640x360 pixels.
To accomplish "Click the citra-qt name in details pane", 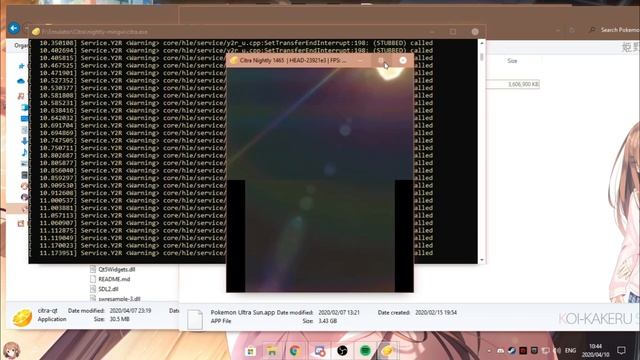I will click(48, 311).
